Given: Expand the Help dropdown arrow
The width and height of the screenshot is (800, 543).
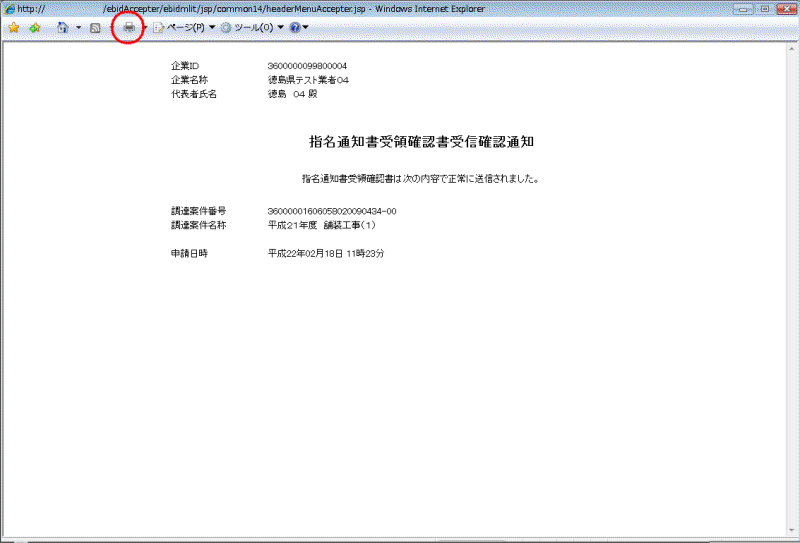Looking at the screenshot, I should (305, 27).
